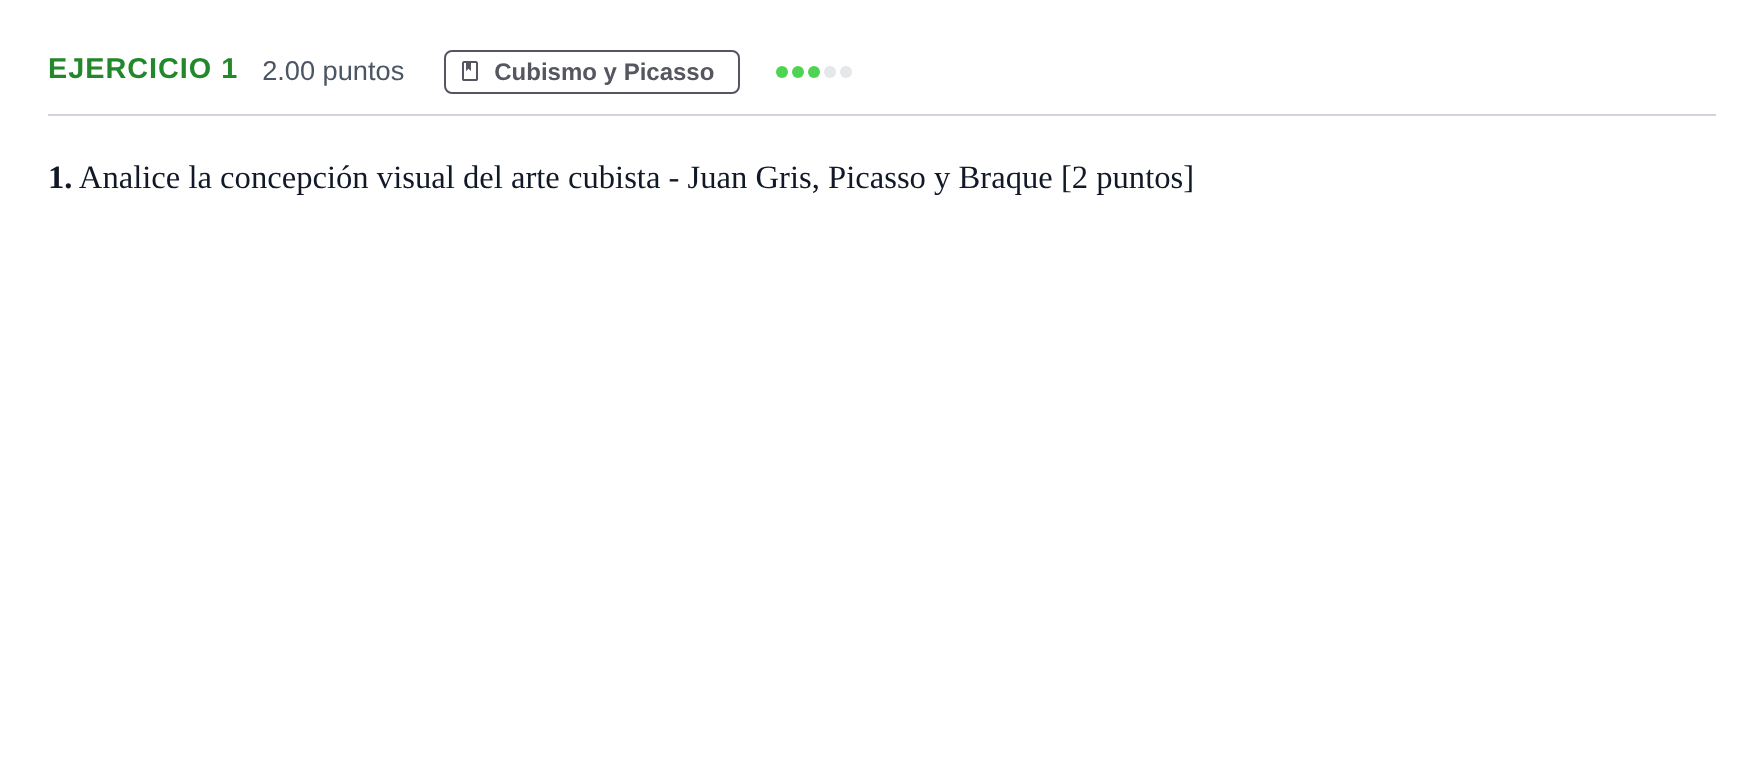Select the first green difficulty dot
The height and width of the screenshot is (764, 1764).
pos(782,72)
